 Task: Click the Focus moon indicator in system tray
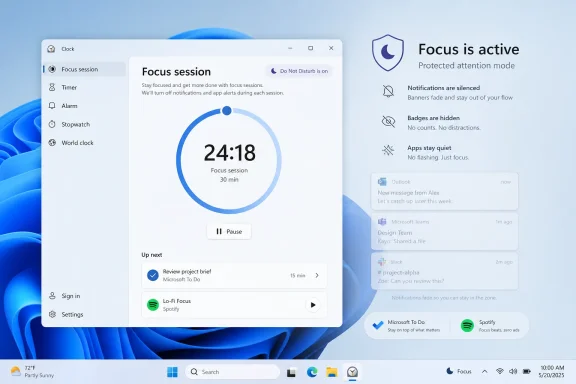[x=458, y=372]
